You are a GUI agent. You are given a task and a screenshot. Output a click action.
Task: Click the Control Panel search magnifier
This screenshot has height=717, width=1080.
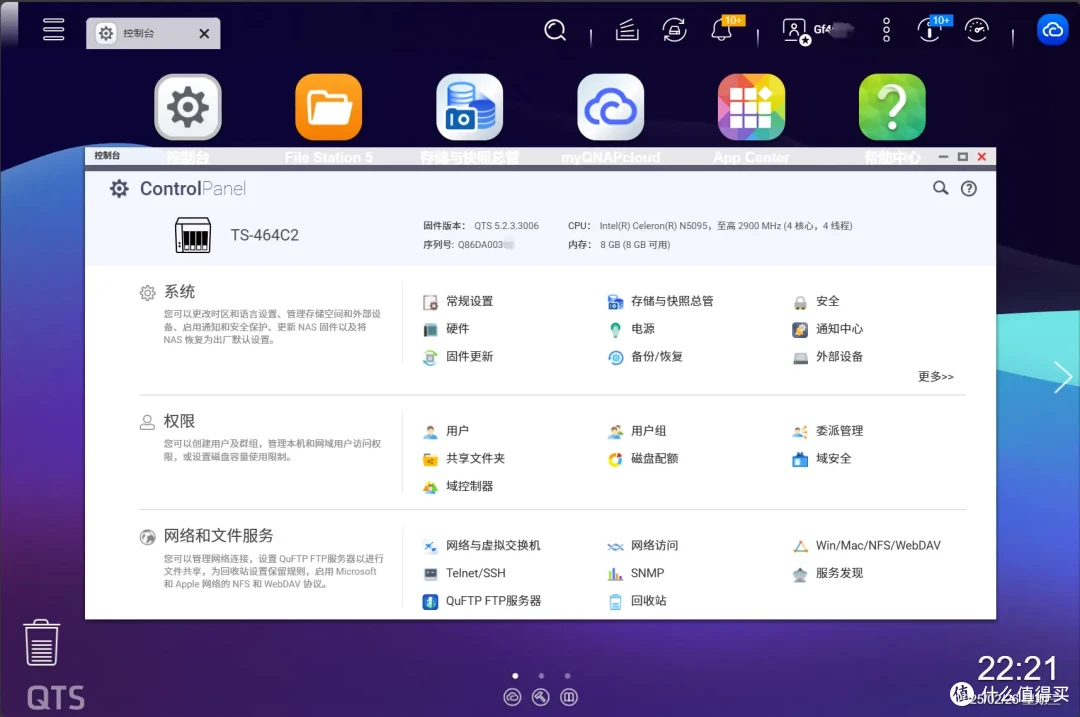click(940, 188)
